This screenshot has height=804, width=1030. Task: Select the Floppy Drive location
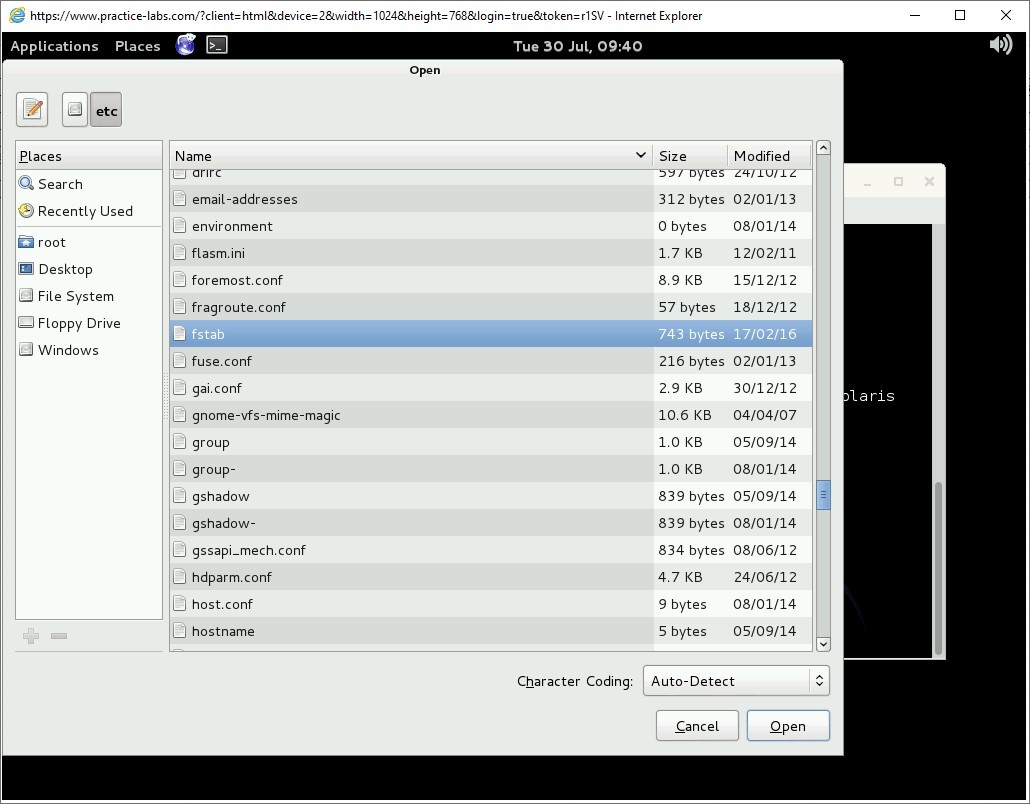click(x=79, y=323)
